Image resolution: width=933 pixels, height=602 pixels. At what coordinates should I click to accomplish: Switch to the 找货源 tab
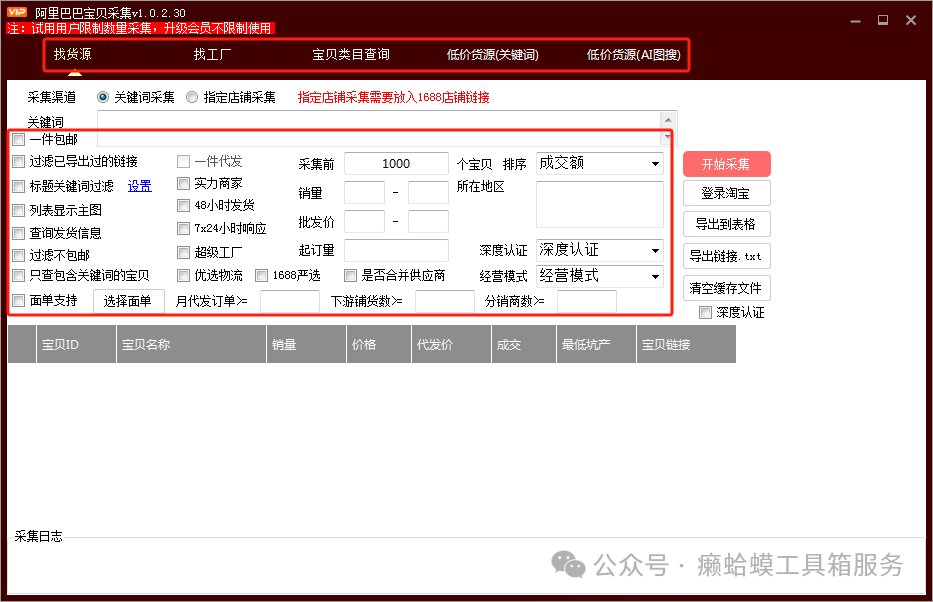click(x=73, y=54)
